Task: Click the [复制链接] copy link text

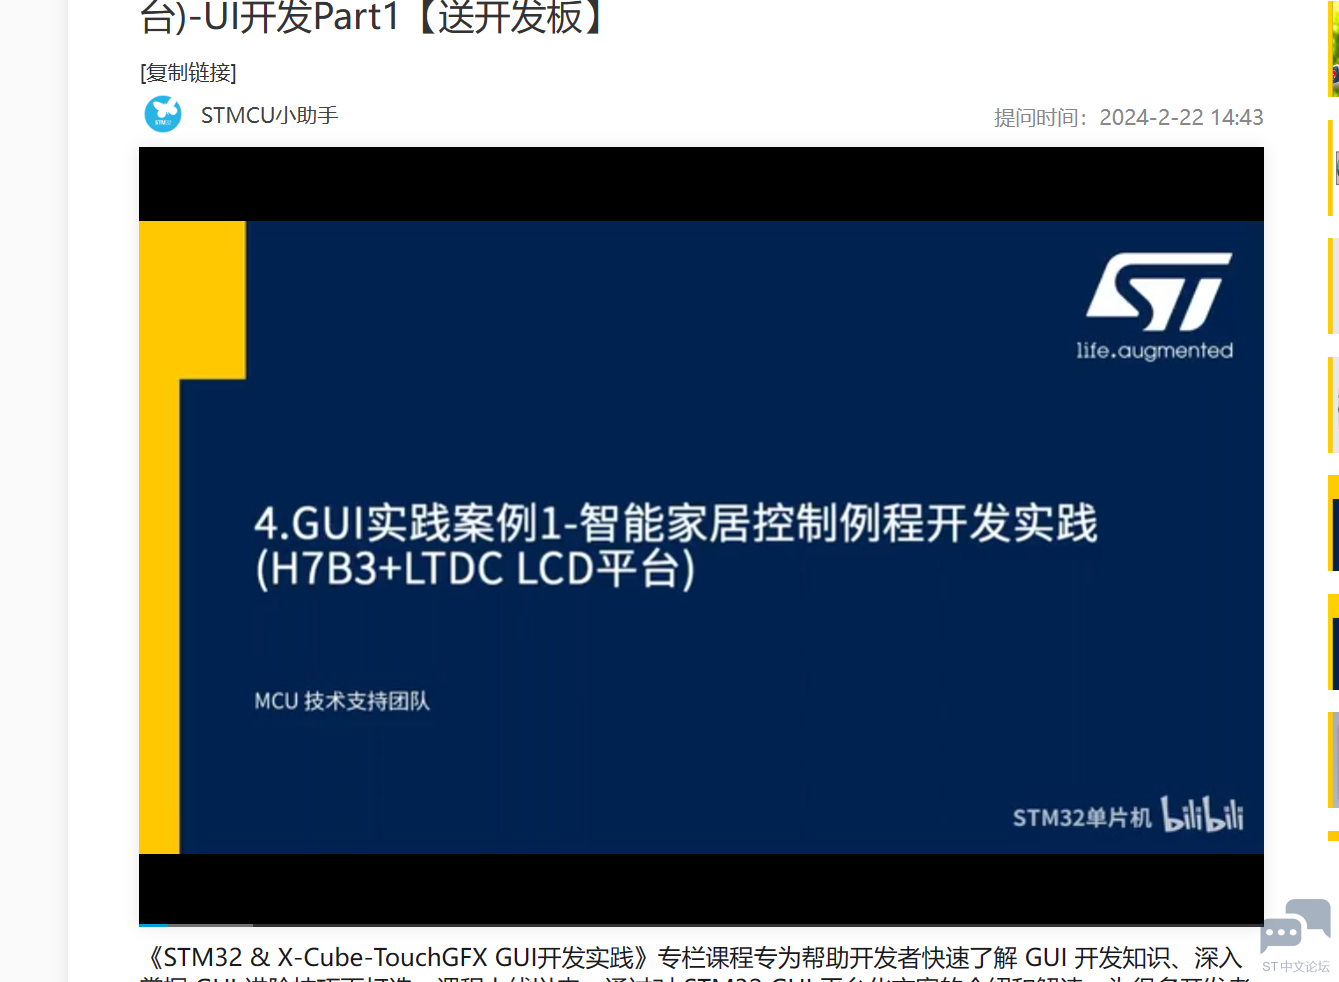Action: coord(188,73)
